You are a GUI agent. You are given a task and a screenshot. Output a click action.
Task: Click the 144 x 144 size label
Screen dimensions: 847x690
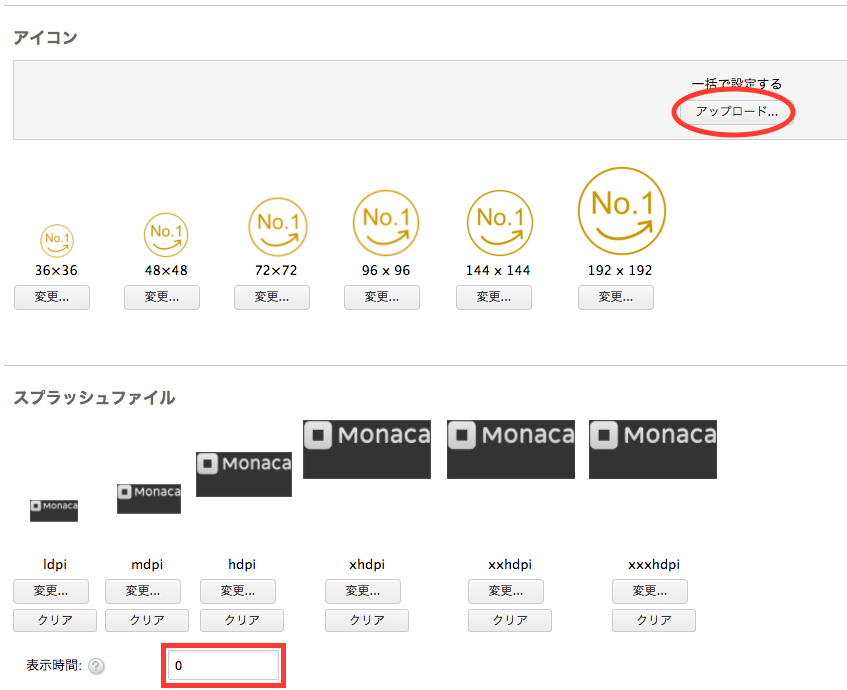[498, 270]
